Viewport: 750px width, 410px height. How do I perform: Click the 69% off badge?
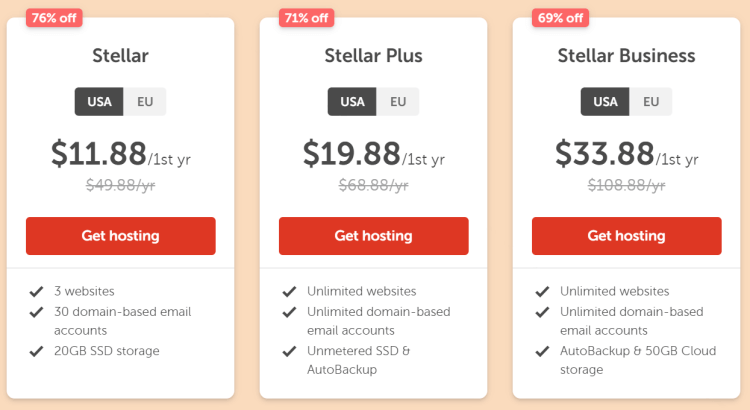click(560, 18)
